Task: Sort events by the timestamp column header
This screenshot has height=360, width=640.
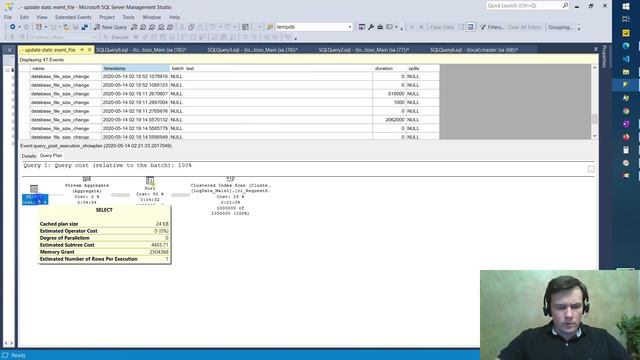Action: tap(136, 68)
